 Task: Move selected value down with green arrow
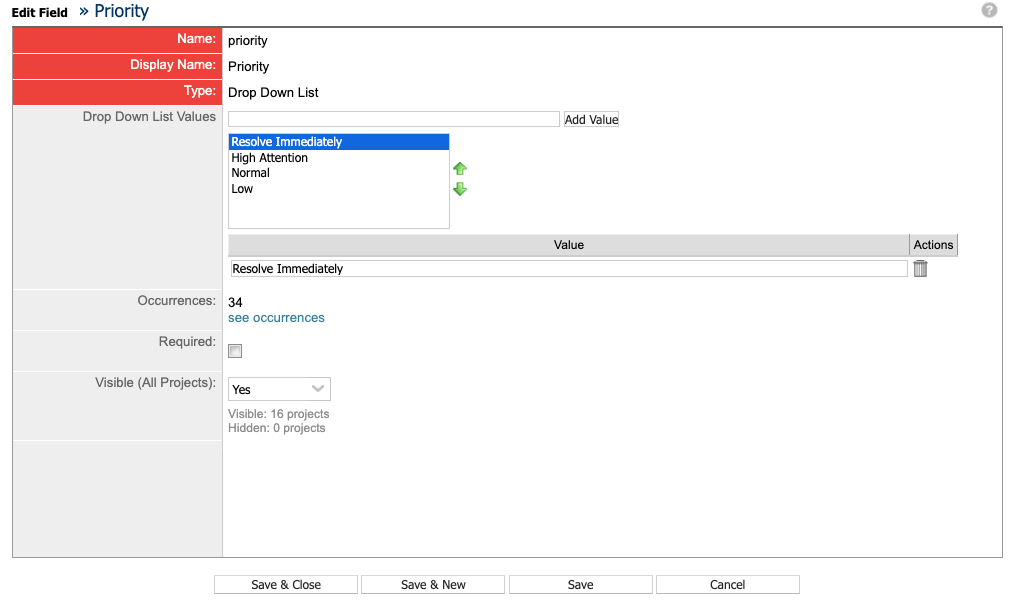[x=460, y=189]
